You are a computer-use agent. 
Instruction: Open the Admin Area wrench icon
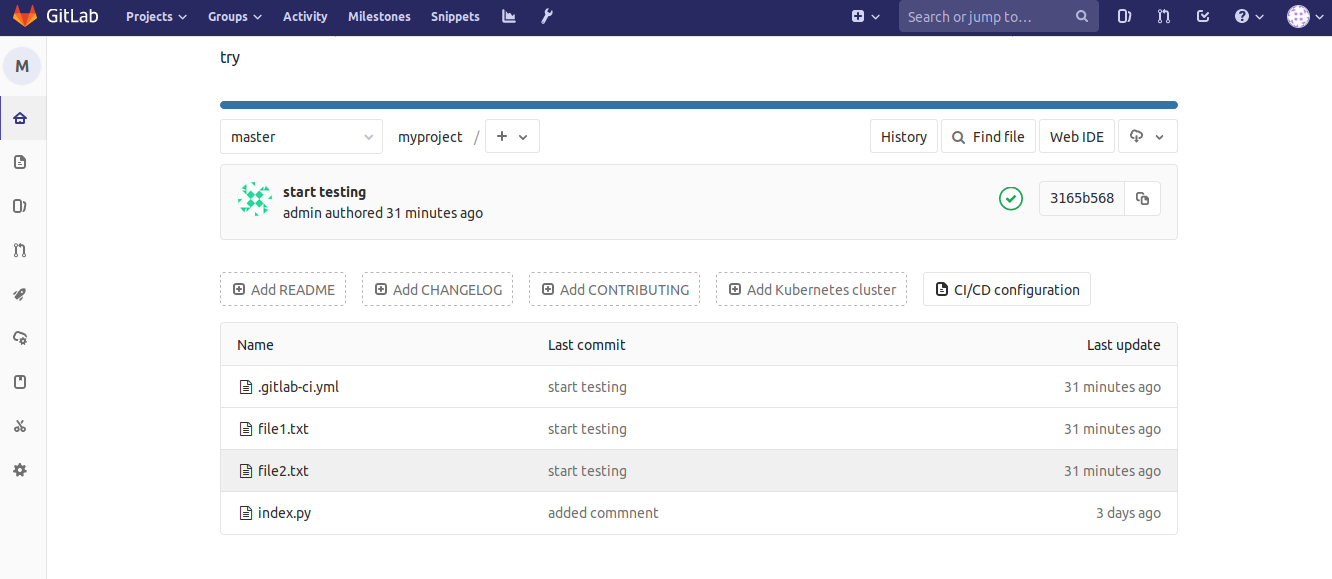click(546, 16)
